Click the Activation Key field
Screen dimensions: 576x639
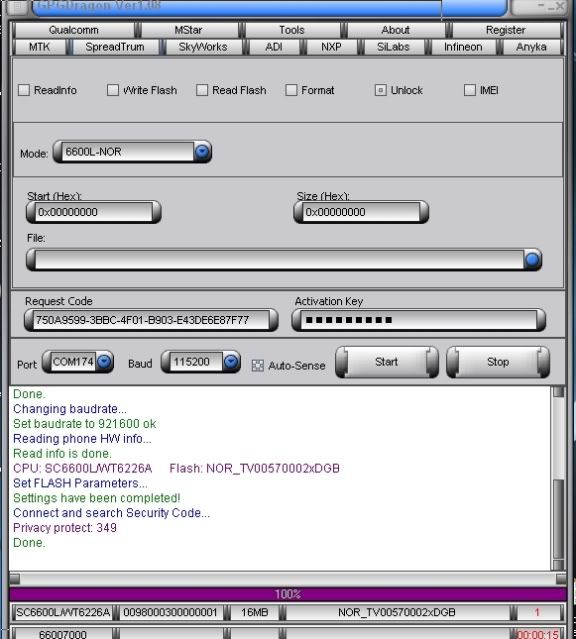point(419,320)
